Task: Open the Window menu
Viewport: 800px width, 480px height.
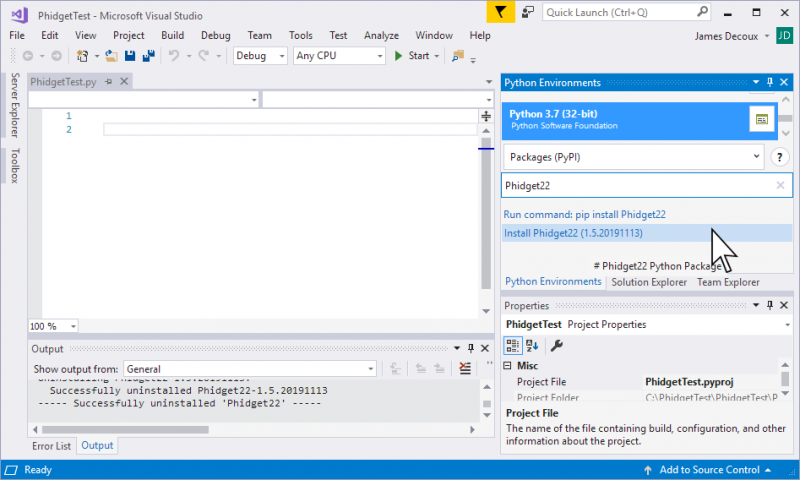Action: point(434,35)
